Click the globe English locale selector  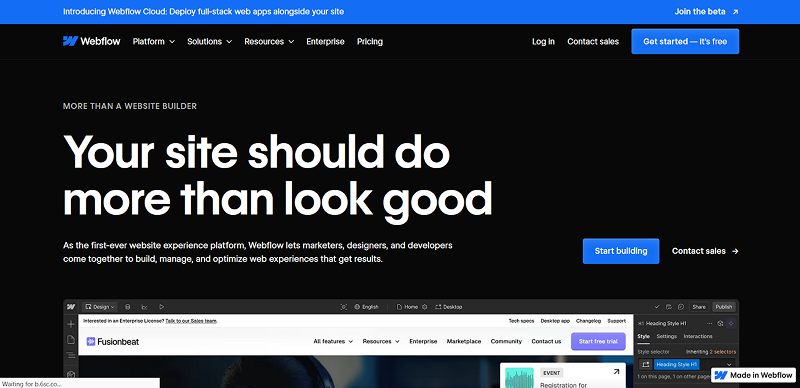(x=366, y=307)
